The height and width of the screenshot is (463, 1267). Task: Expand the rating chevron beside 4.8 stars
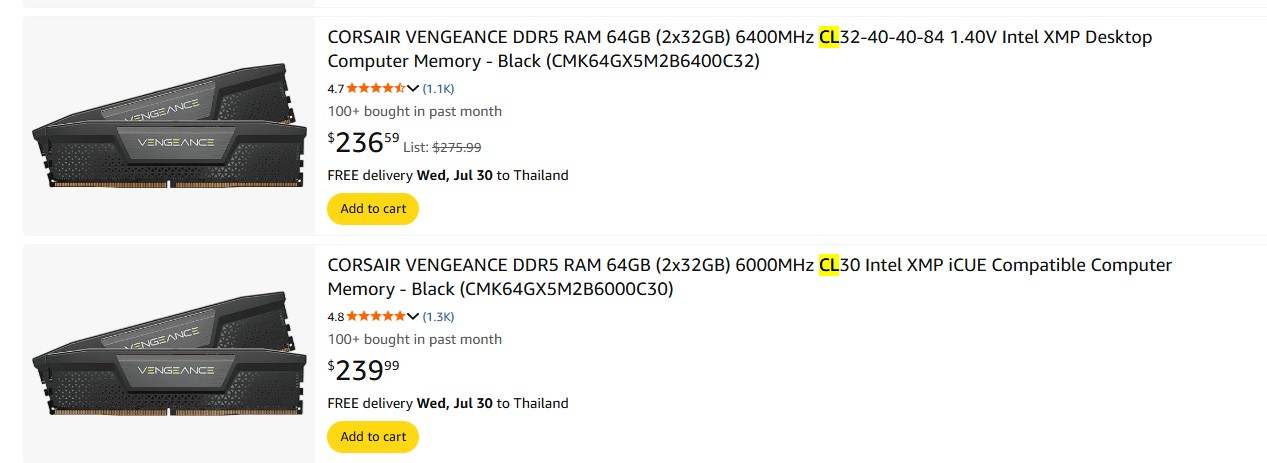coord(413,316)
